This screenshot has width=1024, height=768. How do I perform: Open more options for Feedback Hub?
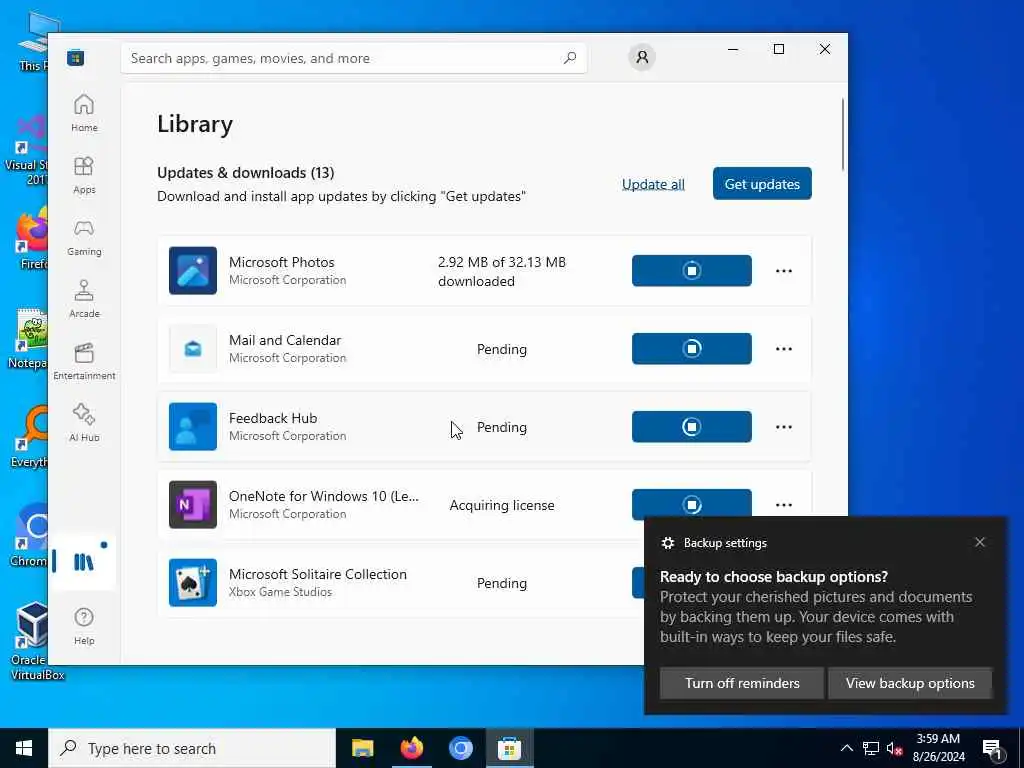(x=784, y=427)
